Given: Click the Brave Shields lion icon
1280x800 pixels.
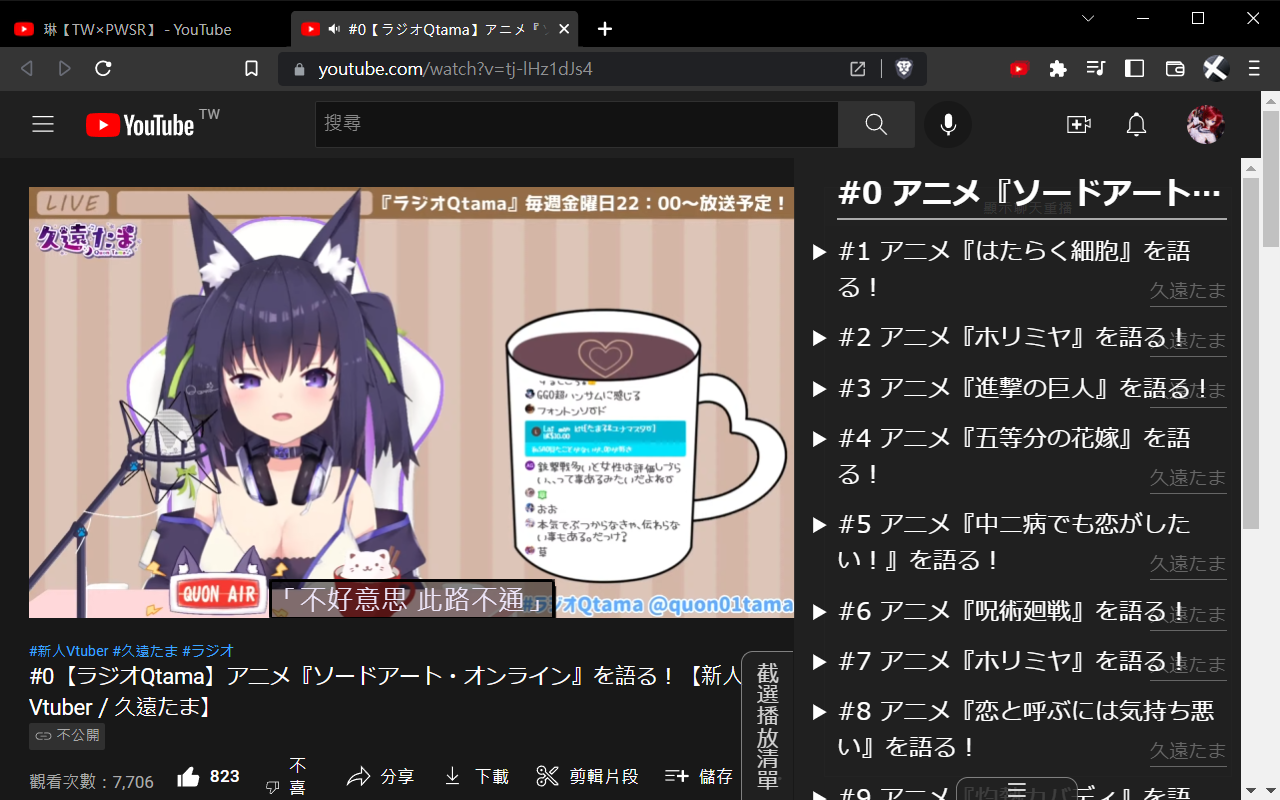Looking at the screenshot, I should pos(904,69).
